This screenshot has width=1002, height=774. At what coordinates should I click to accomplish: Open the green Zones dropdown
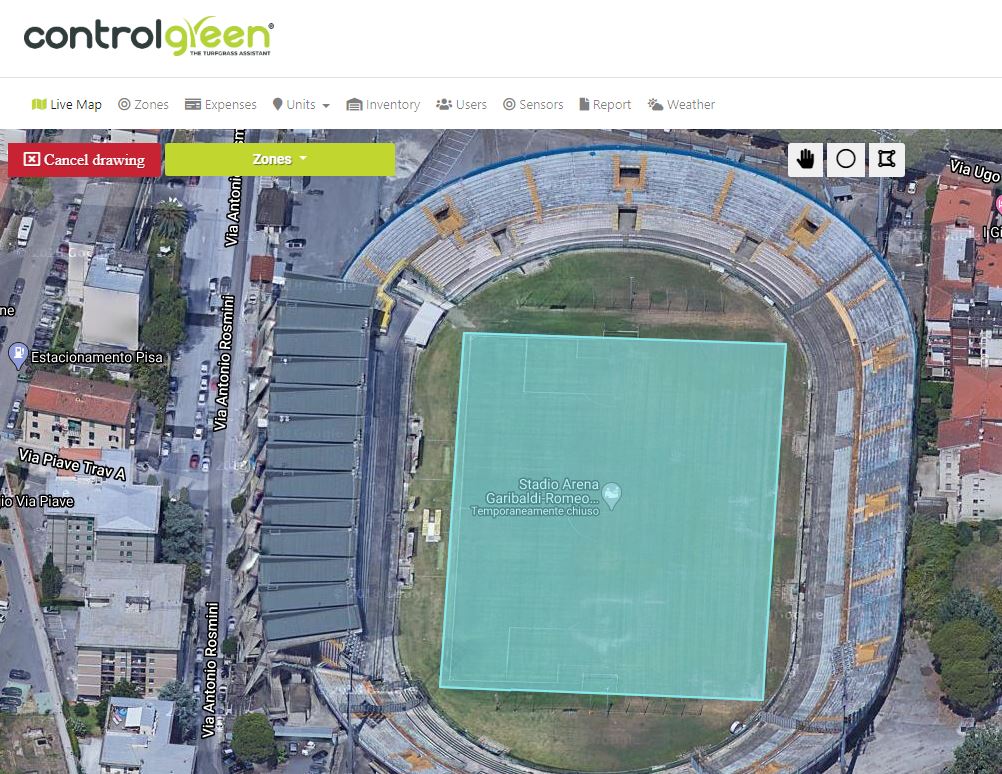(x=280, y=159)
